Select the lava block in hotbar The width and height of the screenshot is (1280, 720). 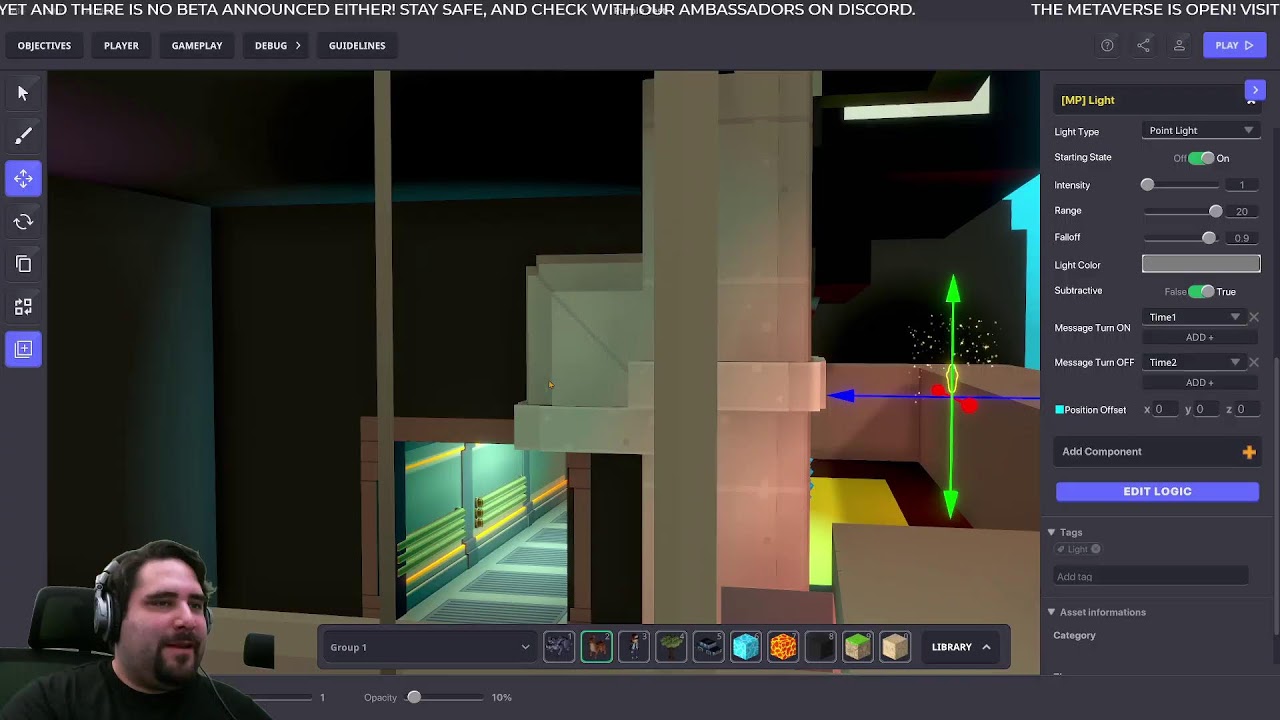[783, 647]
